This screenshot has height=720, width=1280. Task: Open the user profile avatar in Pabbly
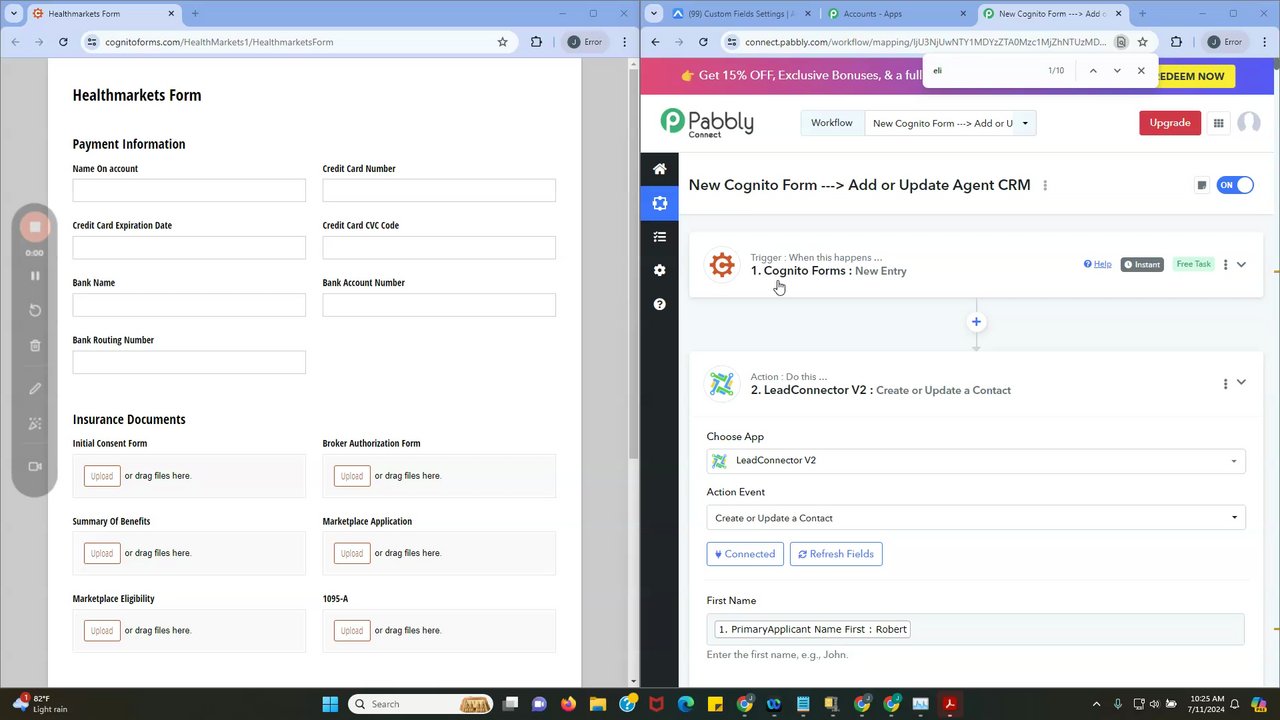point(1248,122)
